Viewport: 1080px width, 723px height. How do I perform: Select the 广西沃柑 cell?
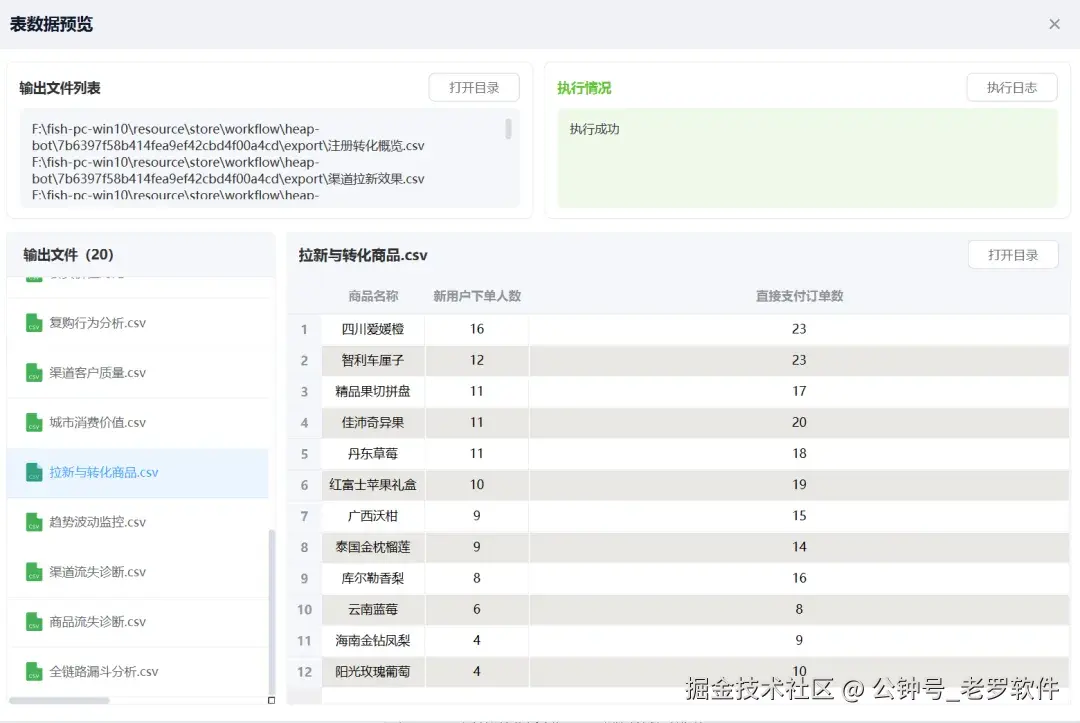click(x=373, y=516)
